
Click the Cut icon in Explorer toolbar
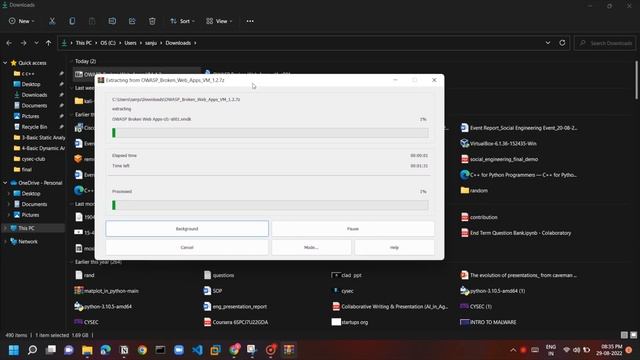52,21
